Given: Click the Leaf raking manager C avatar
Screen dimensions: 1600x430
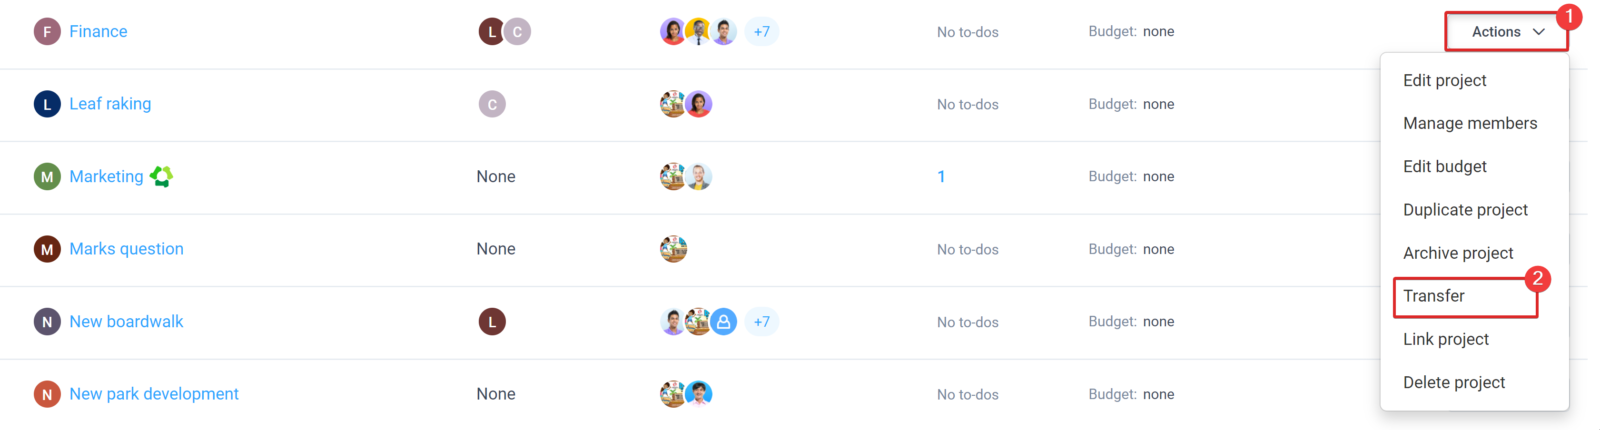Looking at the screenshot, I should [x=492, y=104].
